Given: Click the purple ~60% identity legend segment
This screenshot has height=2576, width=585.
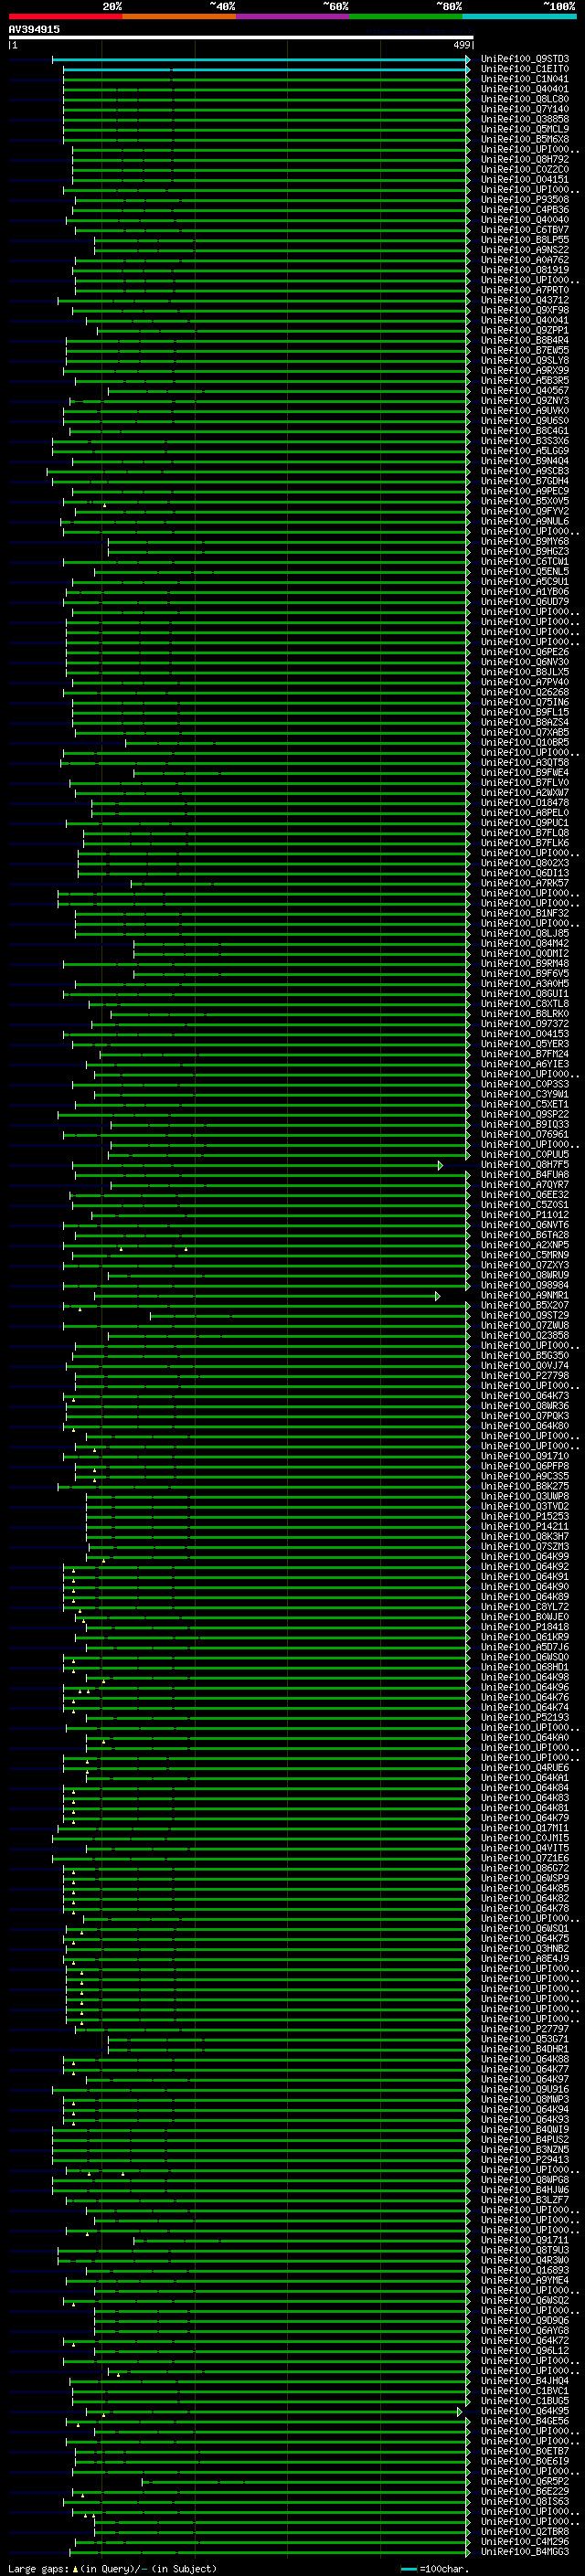Looking at the screenshot, I should (293, 16).
